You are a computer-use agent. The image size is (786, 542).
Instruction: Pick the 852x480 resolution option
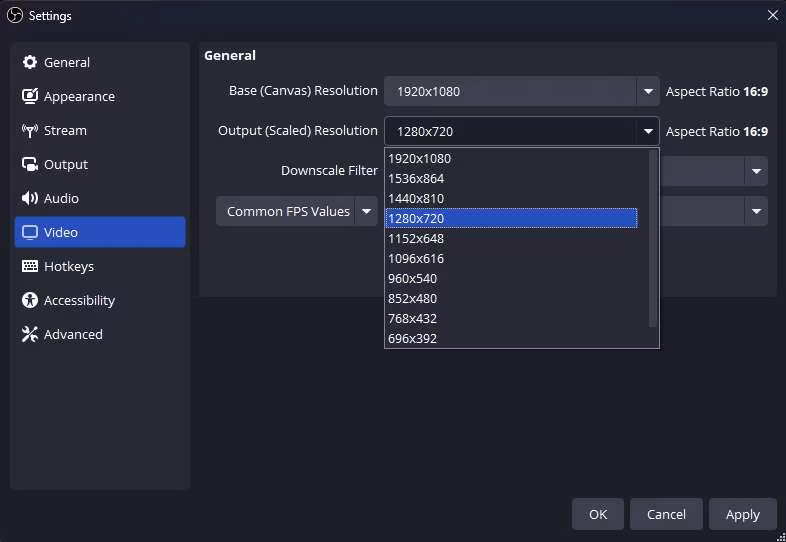coord(413,299)
